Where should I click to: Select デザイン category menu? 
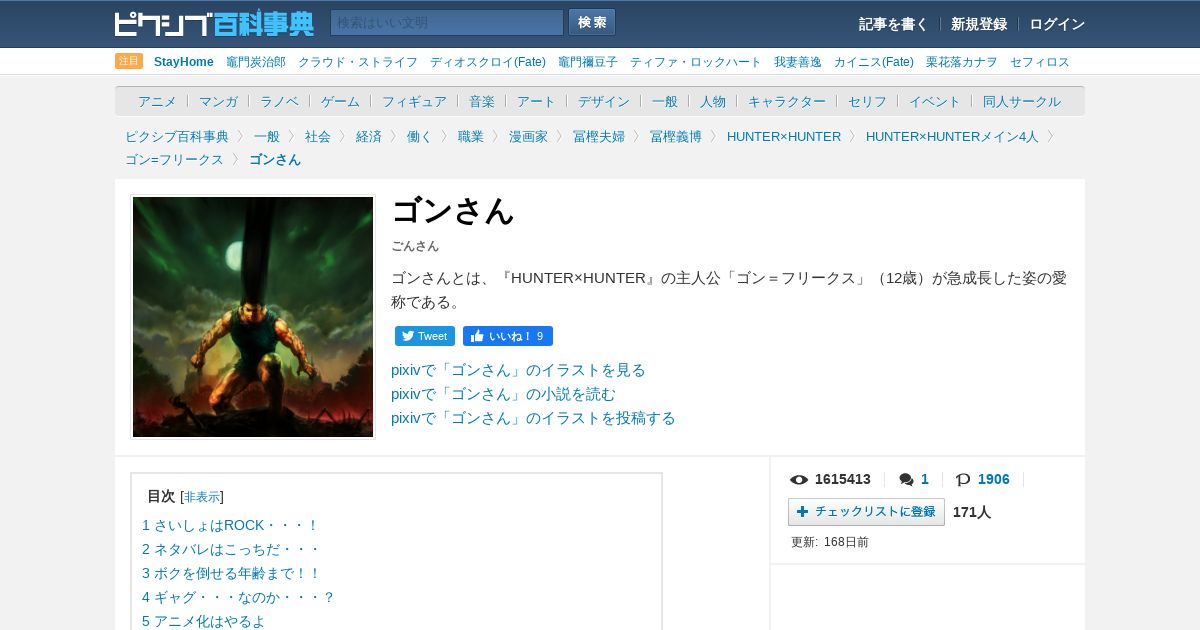tap(604, 102)
